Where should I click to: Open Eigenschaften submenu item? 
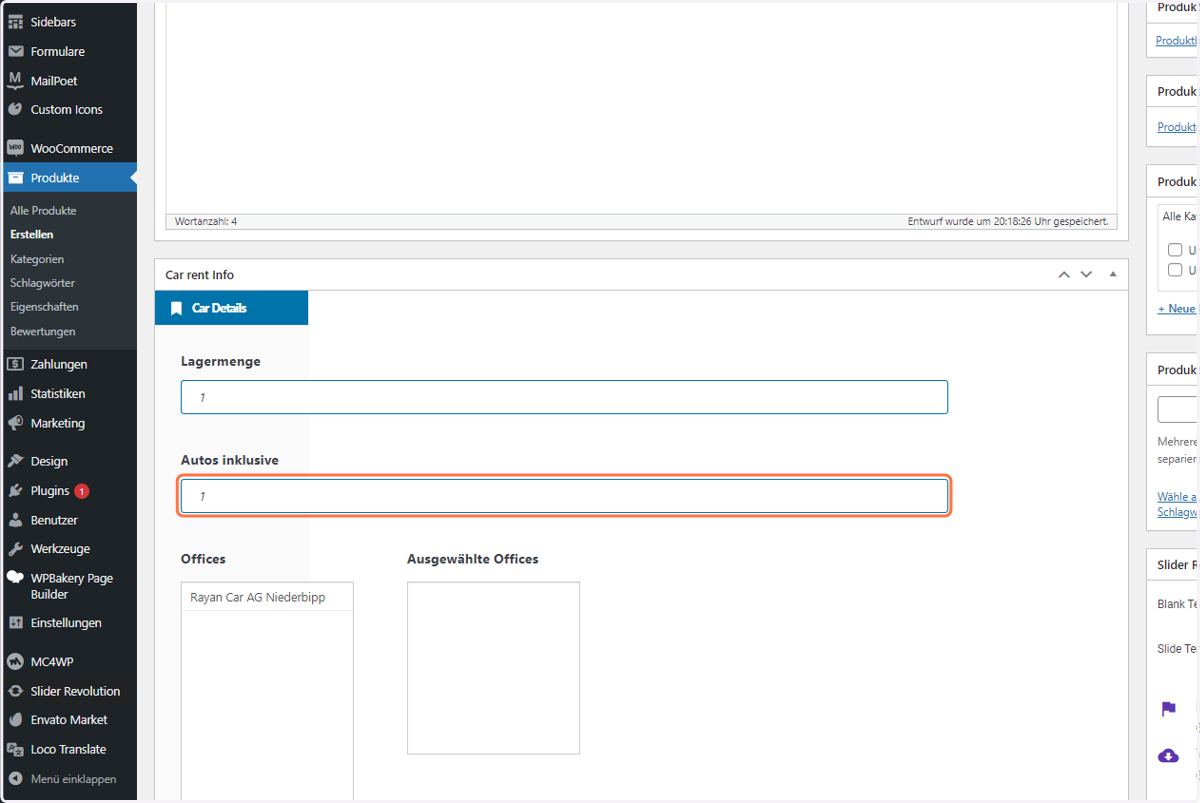[x=44, y=307]
